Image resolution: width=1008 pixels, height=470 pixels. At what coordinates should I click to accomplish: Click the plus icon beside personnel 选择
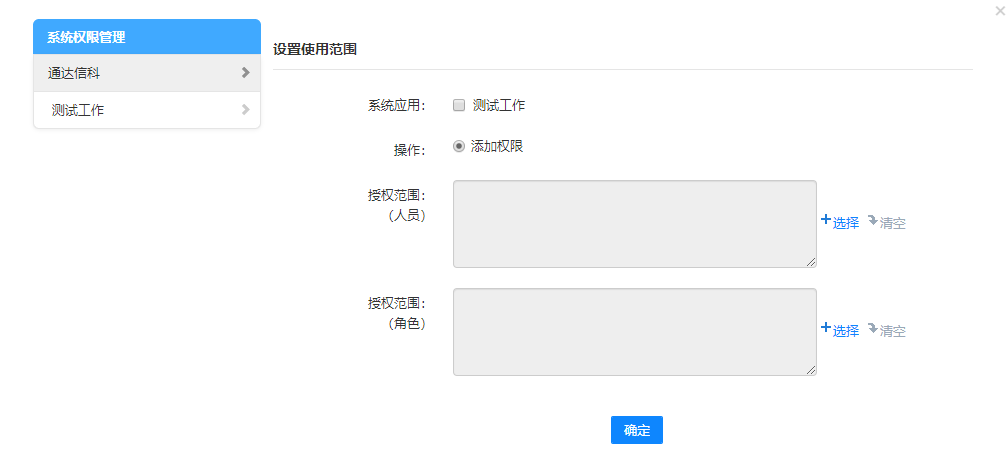(826, 220)
